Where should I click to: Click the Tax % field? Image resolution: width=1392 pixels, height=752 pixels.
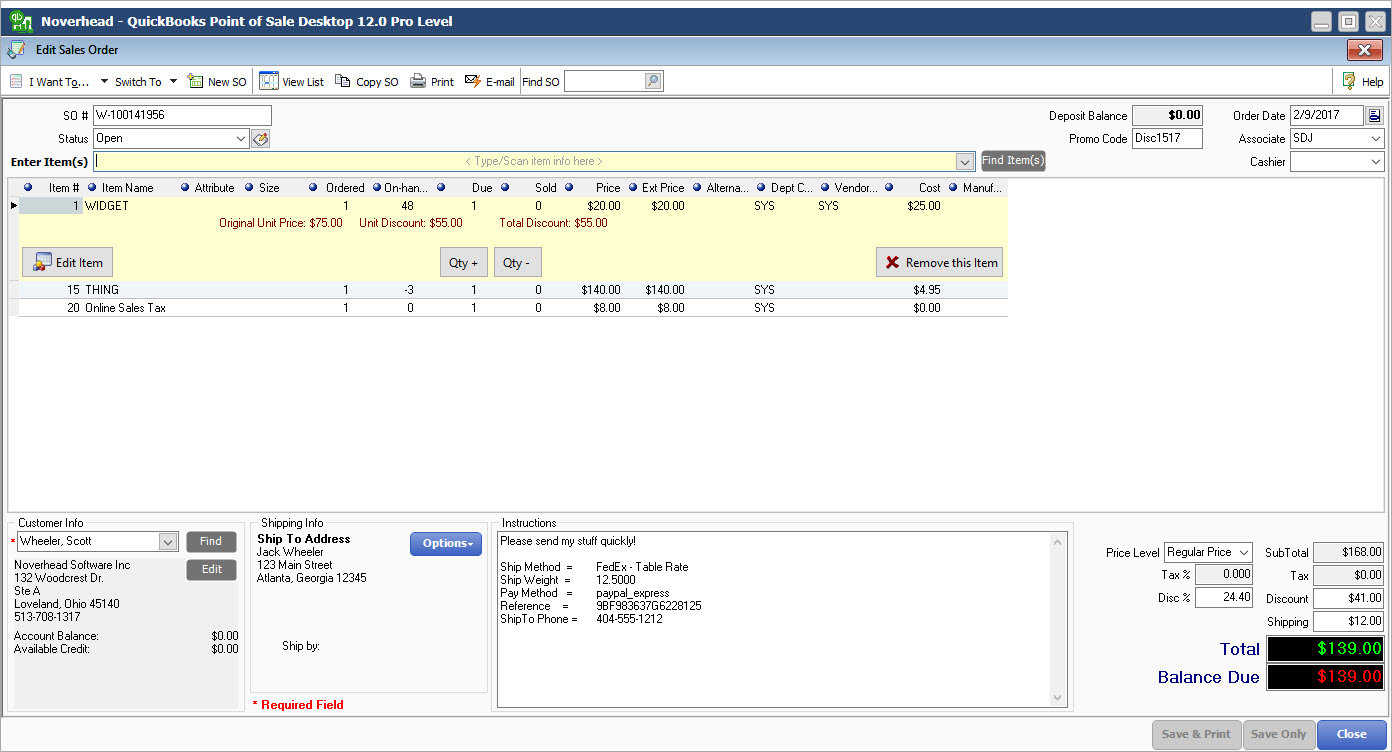tap(1224, 575)
